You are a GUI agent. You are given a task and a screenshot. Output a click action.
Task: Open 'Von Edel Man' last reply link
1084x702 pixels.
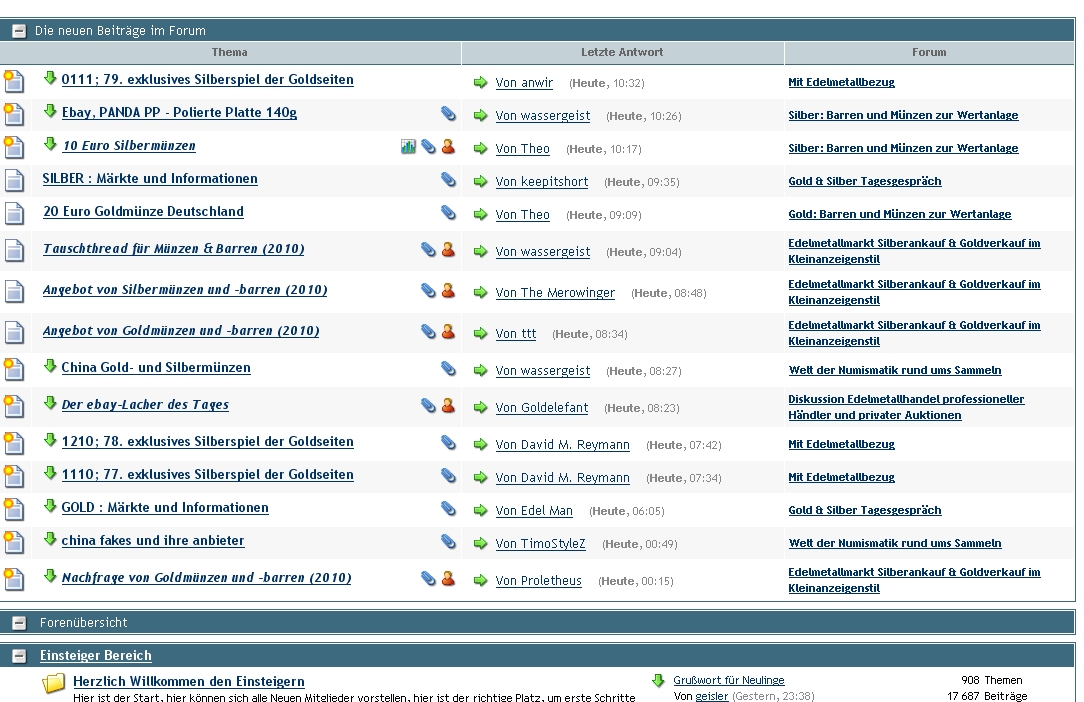(x=534, y=510)
